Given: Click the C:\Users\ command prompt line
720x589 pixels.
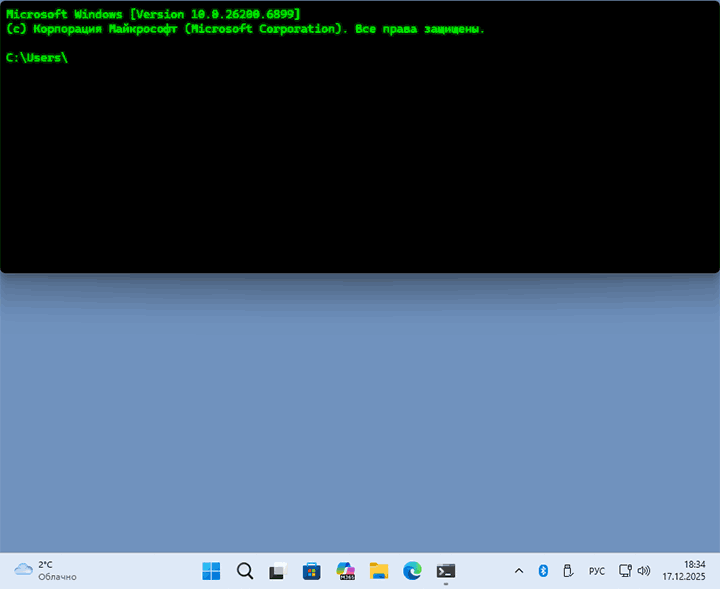Looking at the screenshot, I should (37, 58).
